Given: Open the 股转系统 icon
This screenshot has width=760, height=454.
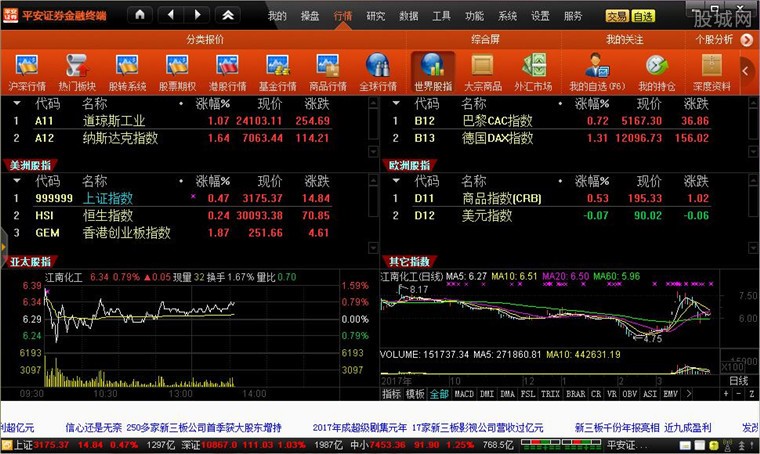Looking at the screenshot, I should pyautogui.click(x=127, y=73).
